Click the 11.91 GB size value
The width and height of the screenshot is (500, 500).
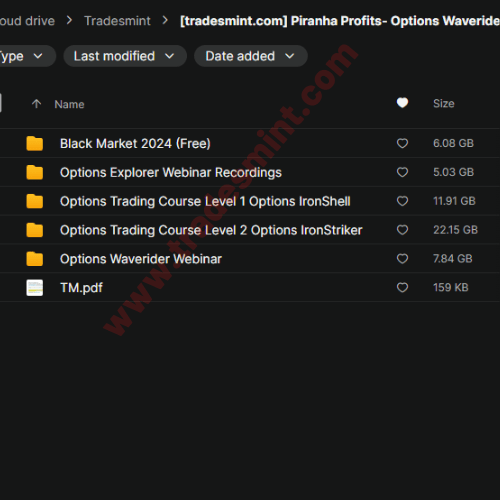[454, 201]
